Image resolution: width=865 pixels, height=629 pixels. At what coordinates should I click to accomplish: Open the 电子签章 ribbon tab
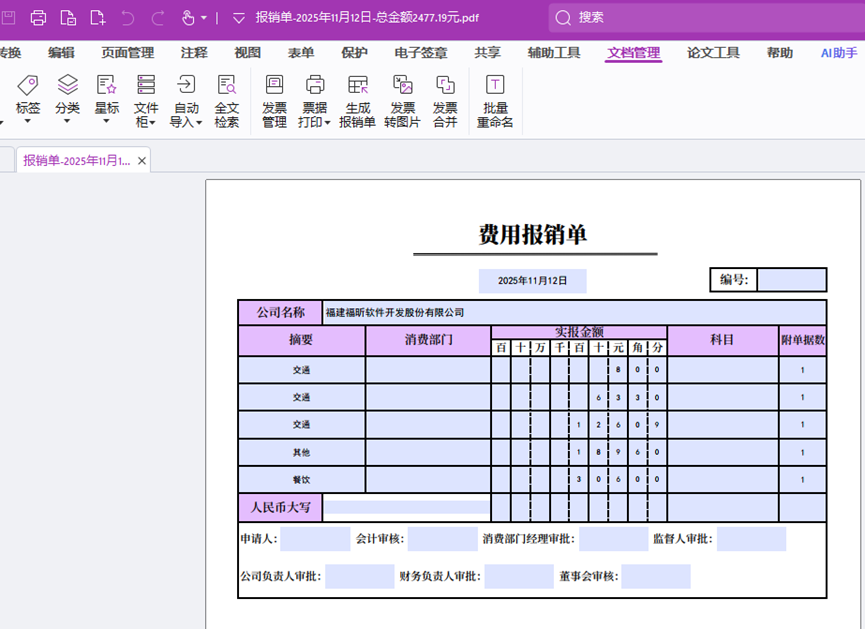pos(421,53)
